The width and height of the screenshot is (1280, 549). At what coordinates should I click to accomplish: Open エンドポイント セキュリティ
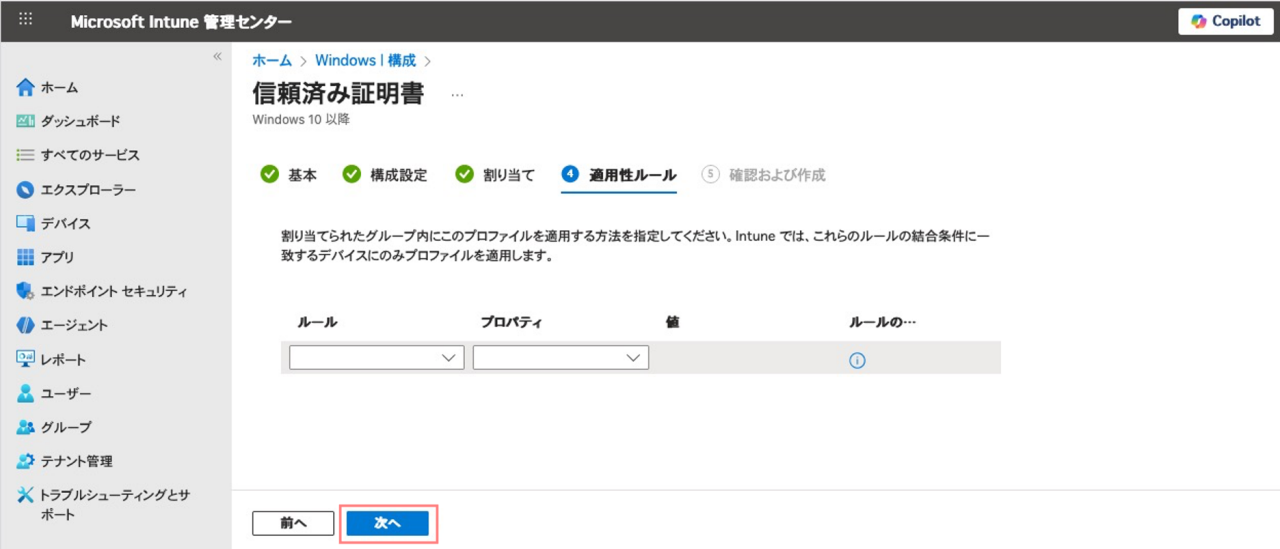point(113,292)
